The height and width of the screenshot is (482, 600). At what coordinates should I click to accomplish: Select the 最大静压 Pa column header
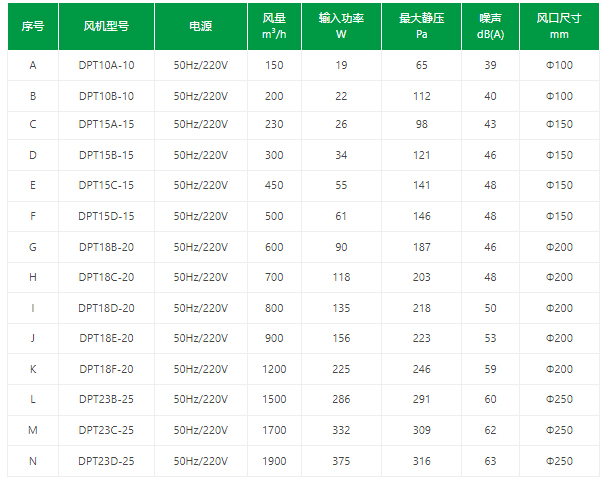click(421, 27)
